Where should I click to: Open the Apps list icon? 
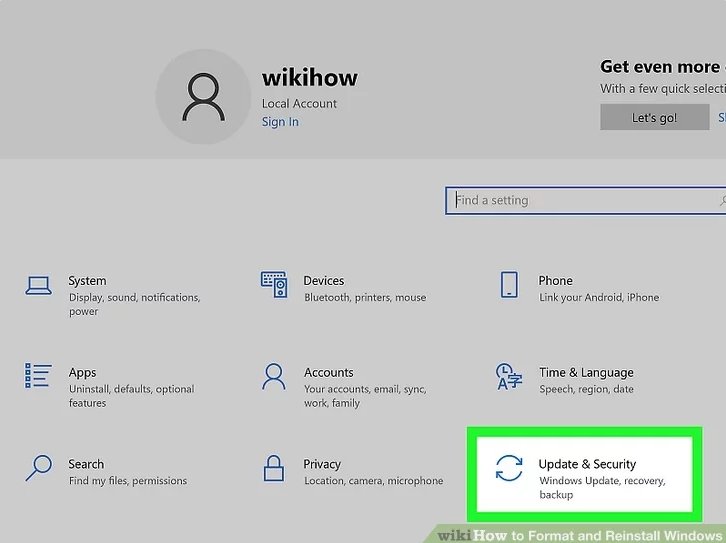point(38,375)
